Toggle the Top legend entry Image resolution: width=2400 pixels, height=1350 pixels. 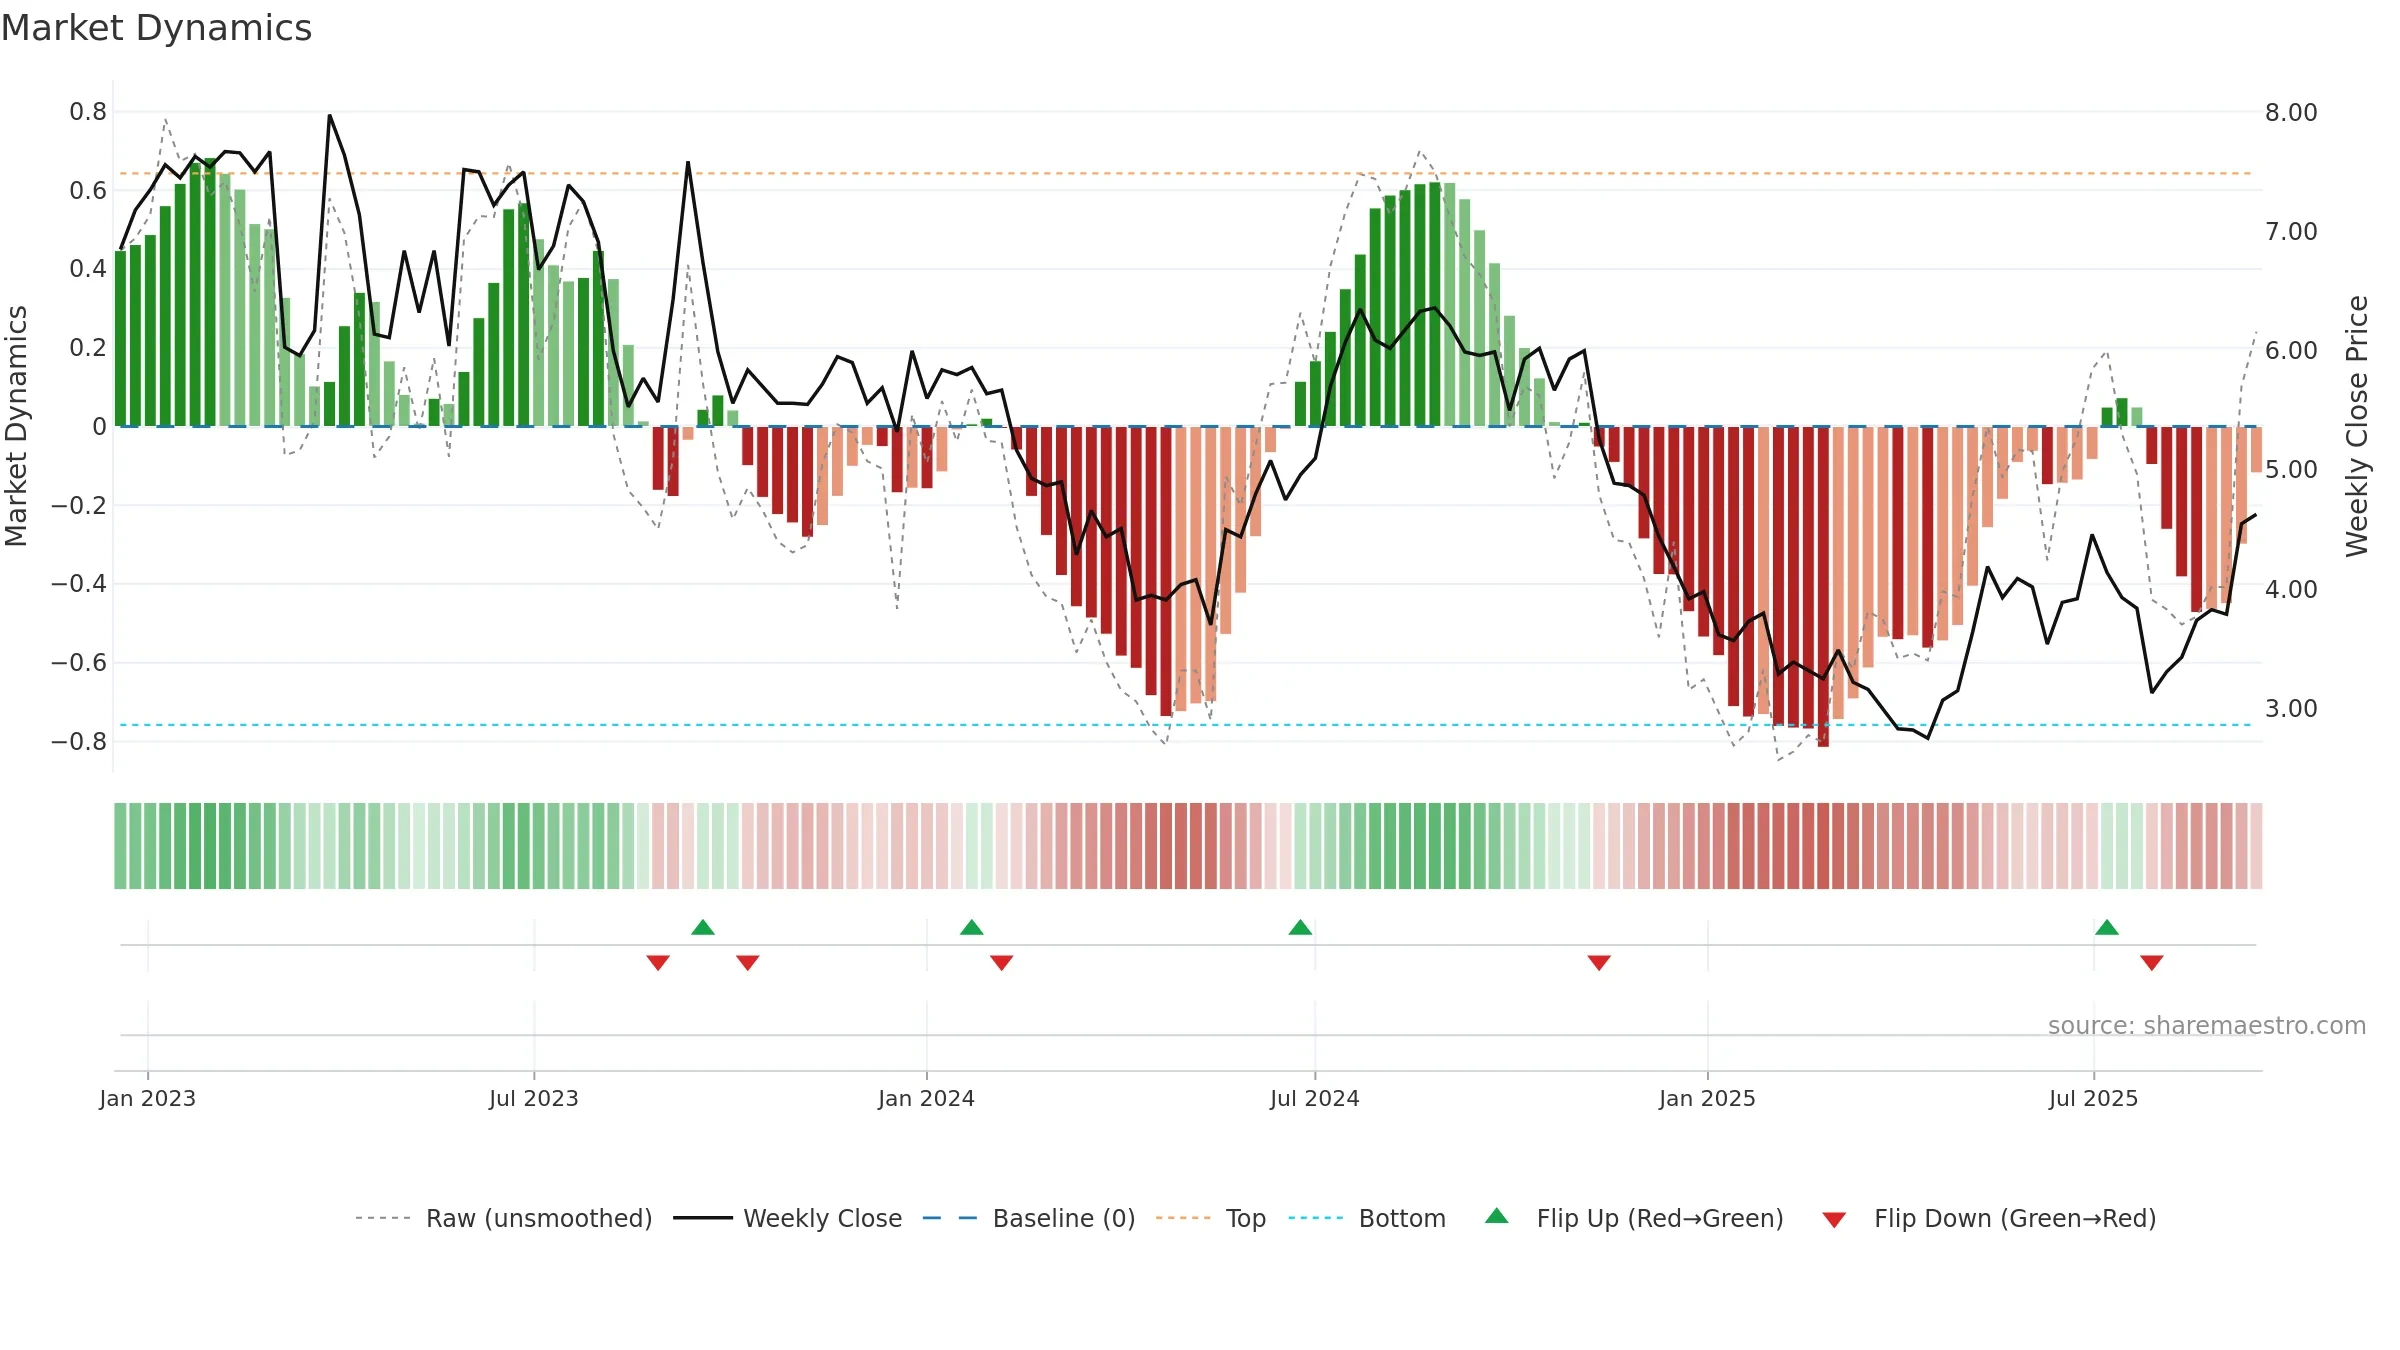click(x=1211, y=1218)
